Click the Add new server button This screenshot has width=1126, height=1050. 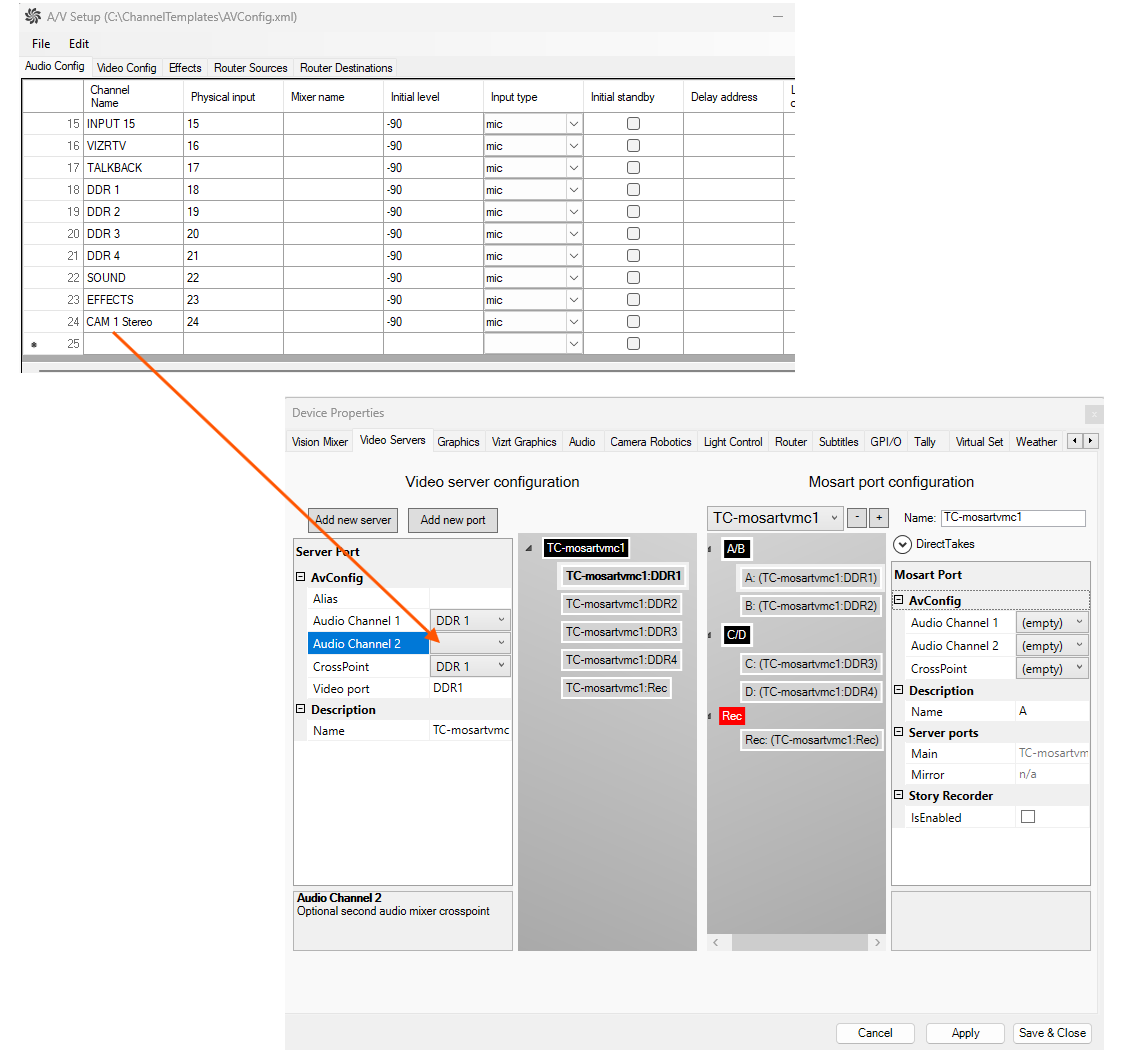click(352, 520)
